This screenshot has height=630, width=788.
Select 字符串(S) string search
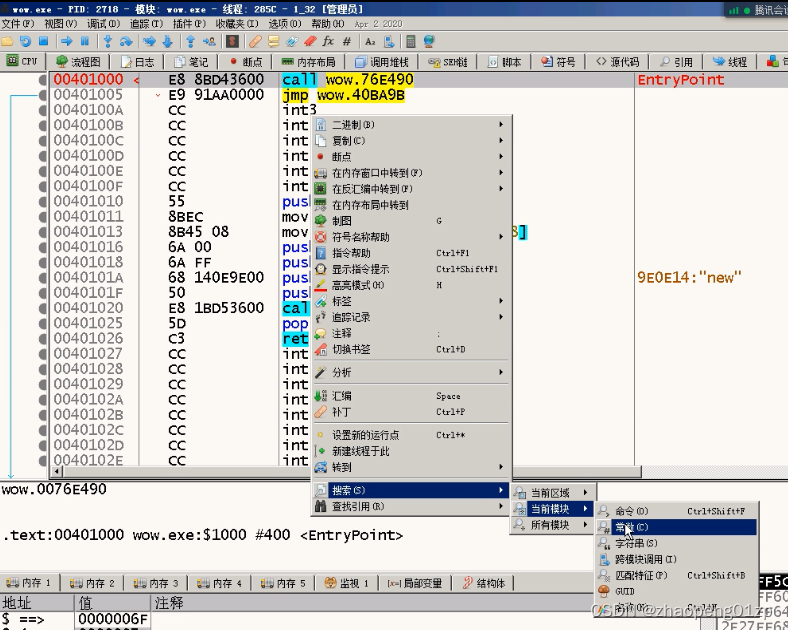click(676, 543)
